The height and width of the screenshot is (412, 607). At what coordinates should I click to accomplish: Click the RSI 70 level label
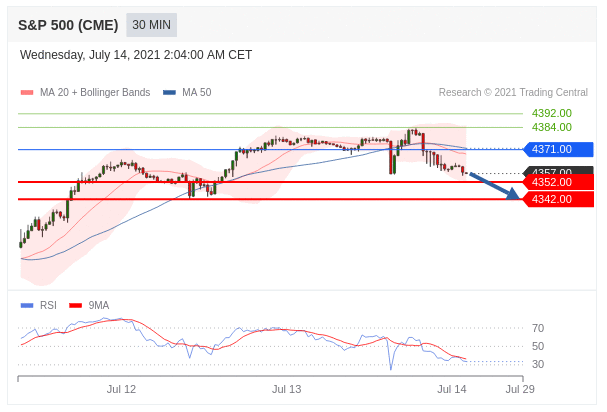click(538, 328)
